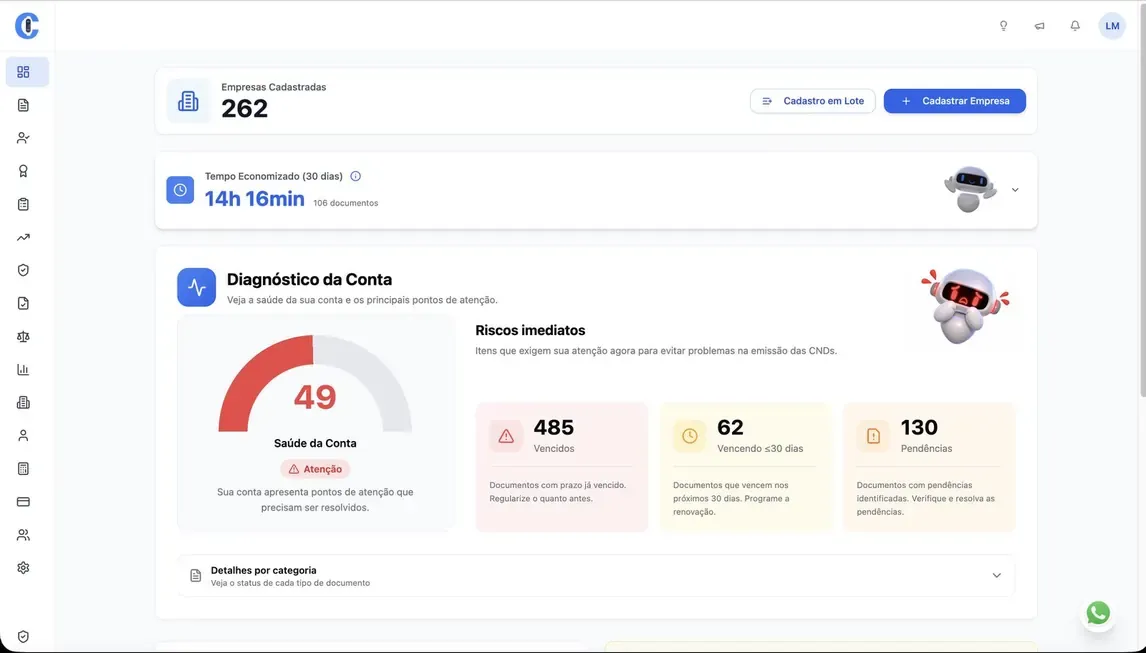Click the Cadastrar Empresa button
The height and width of the screenshot is (653, 1146).
tap(955, 101)
